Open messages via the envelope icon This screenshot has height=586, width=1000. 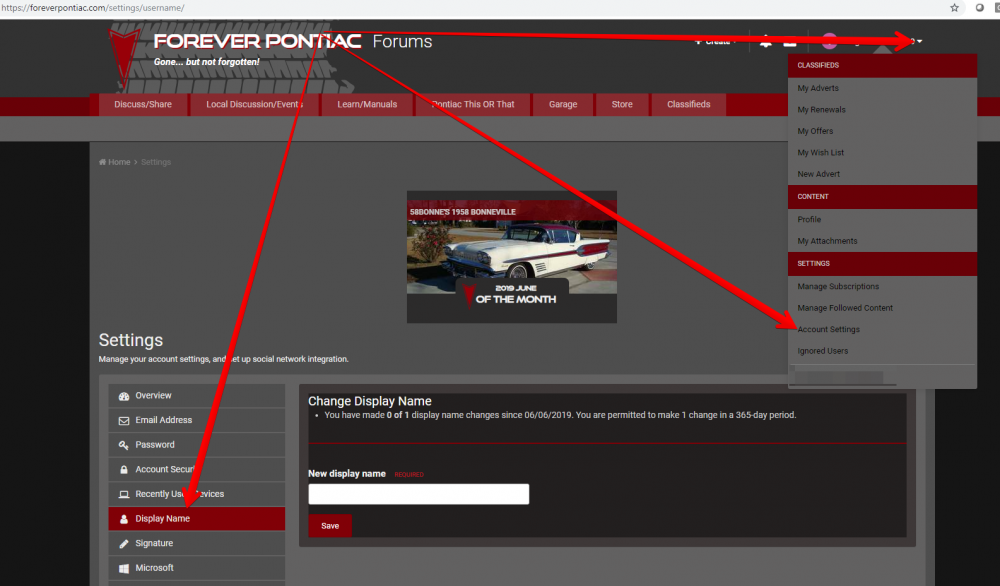coord(790,42)
